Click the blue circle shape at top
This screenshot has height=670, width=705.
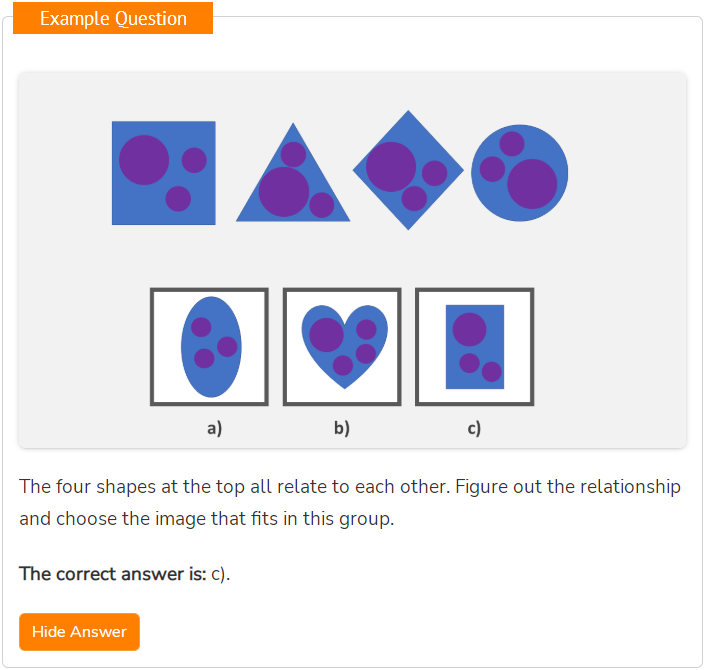coord(519,173)
